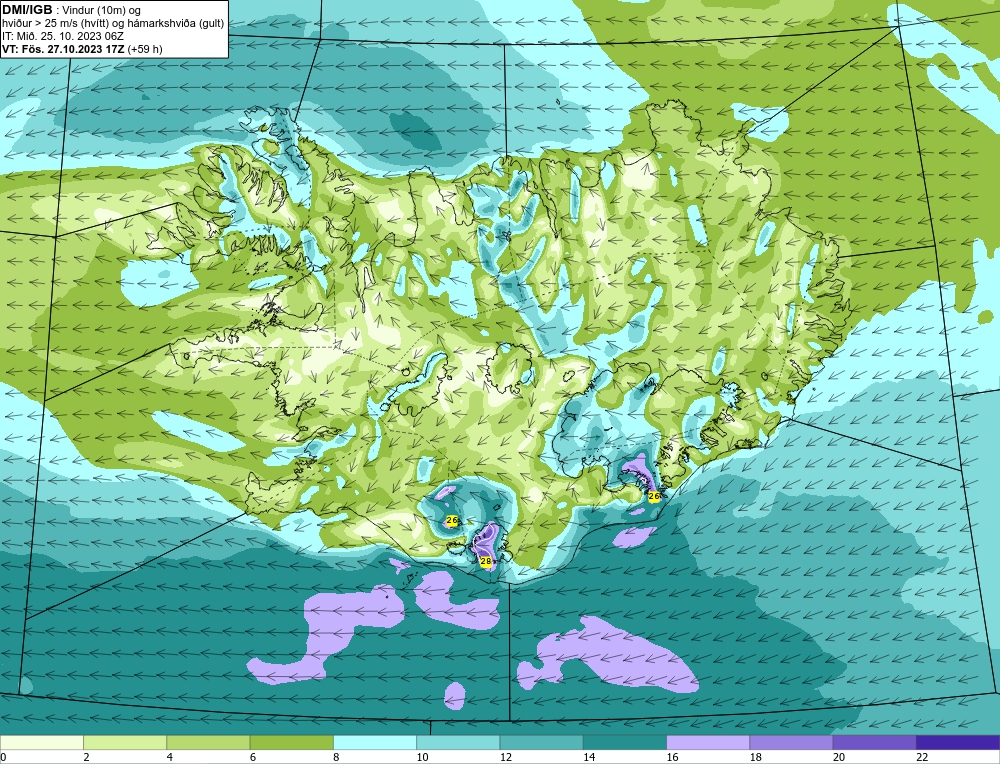Click the "IT: Mið. 25. 10. 2023 06Z" line
This screenshot has width=1000, height=764.
pos(62,36)
